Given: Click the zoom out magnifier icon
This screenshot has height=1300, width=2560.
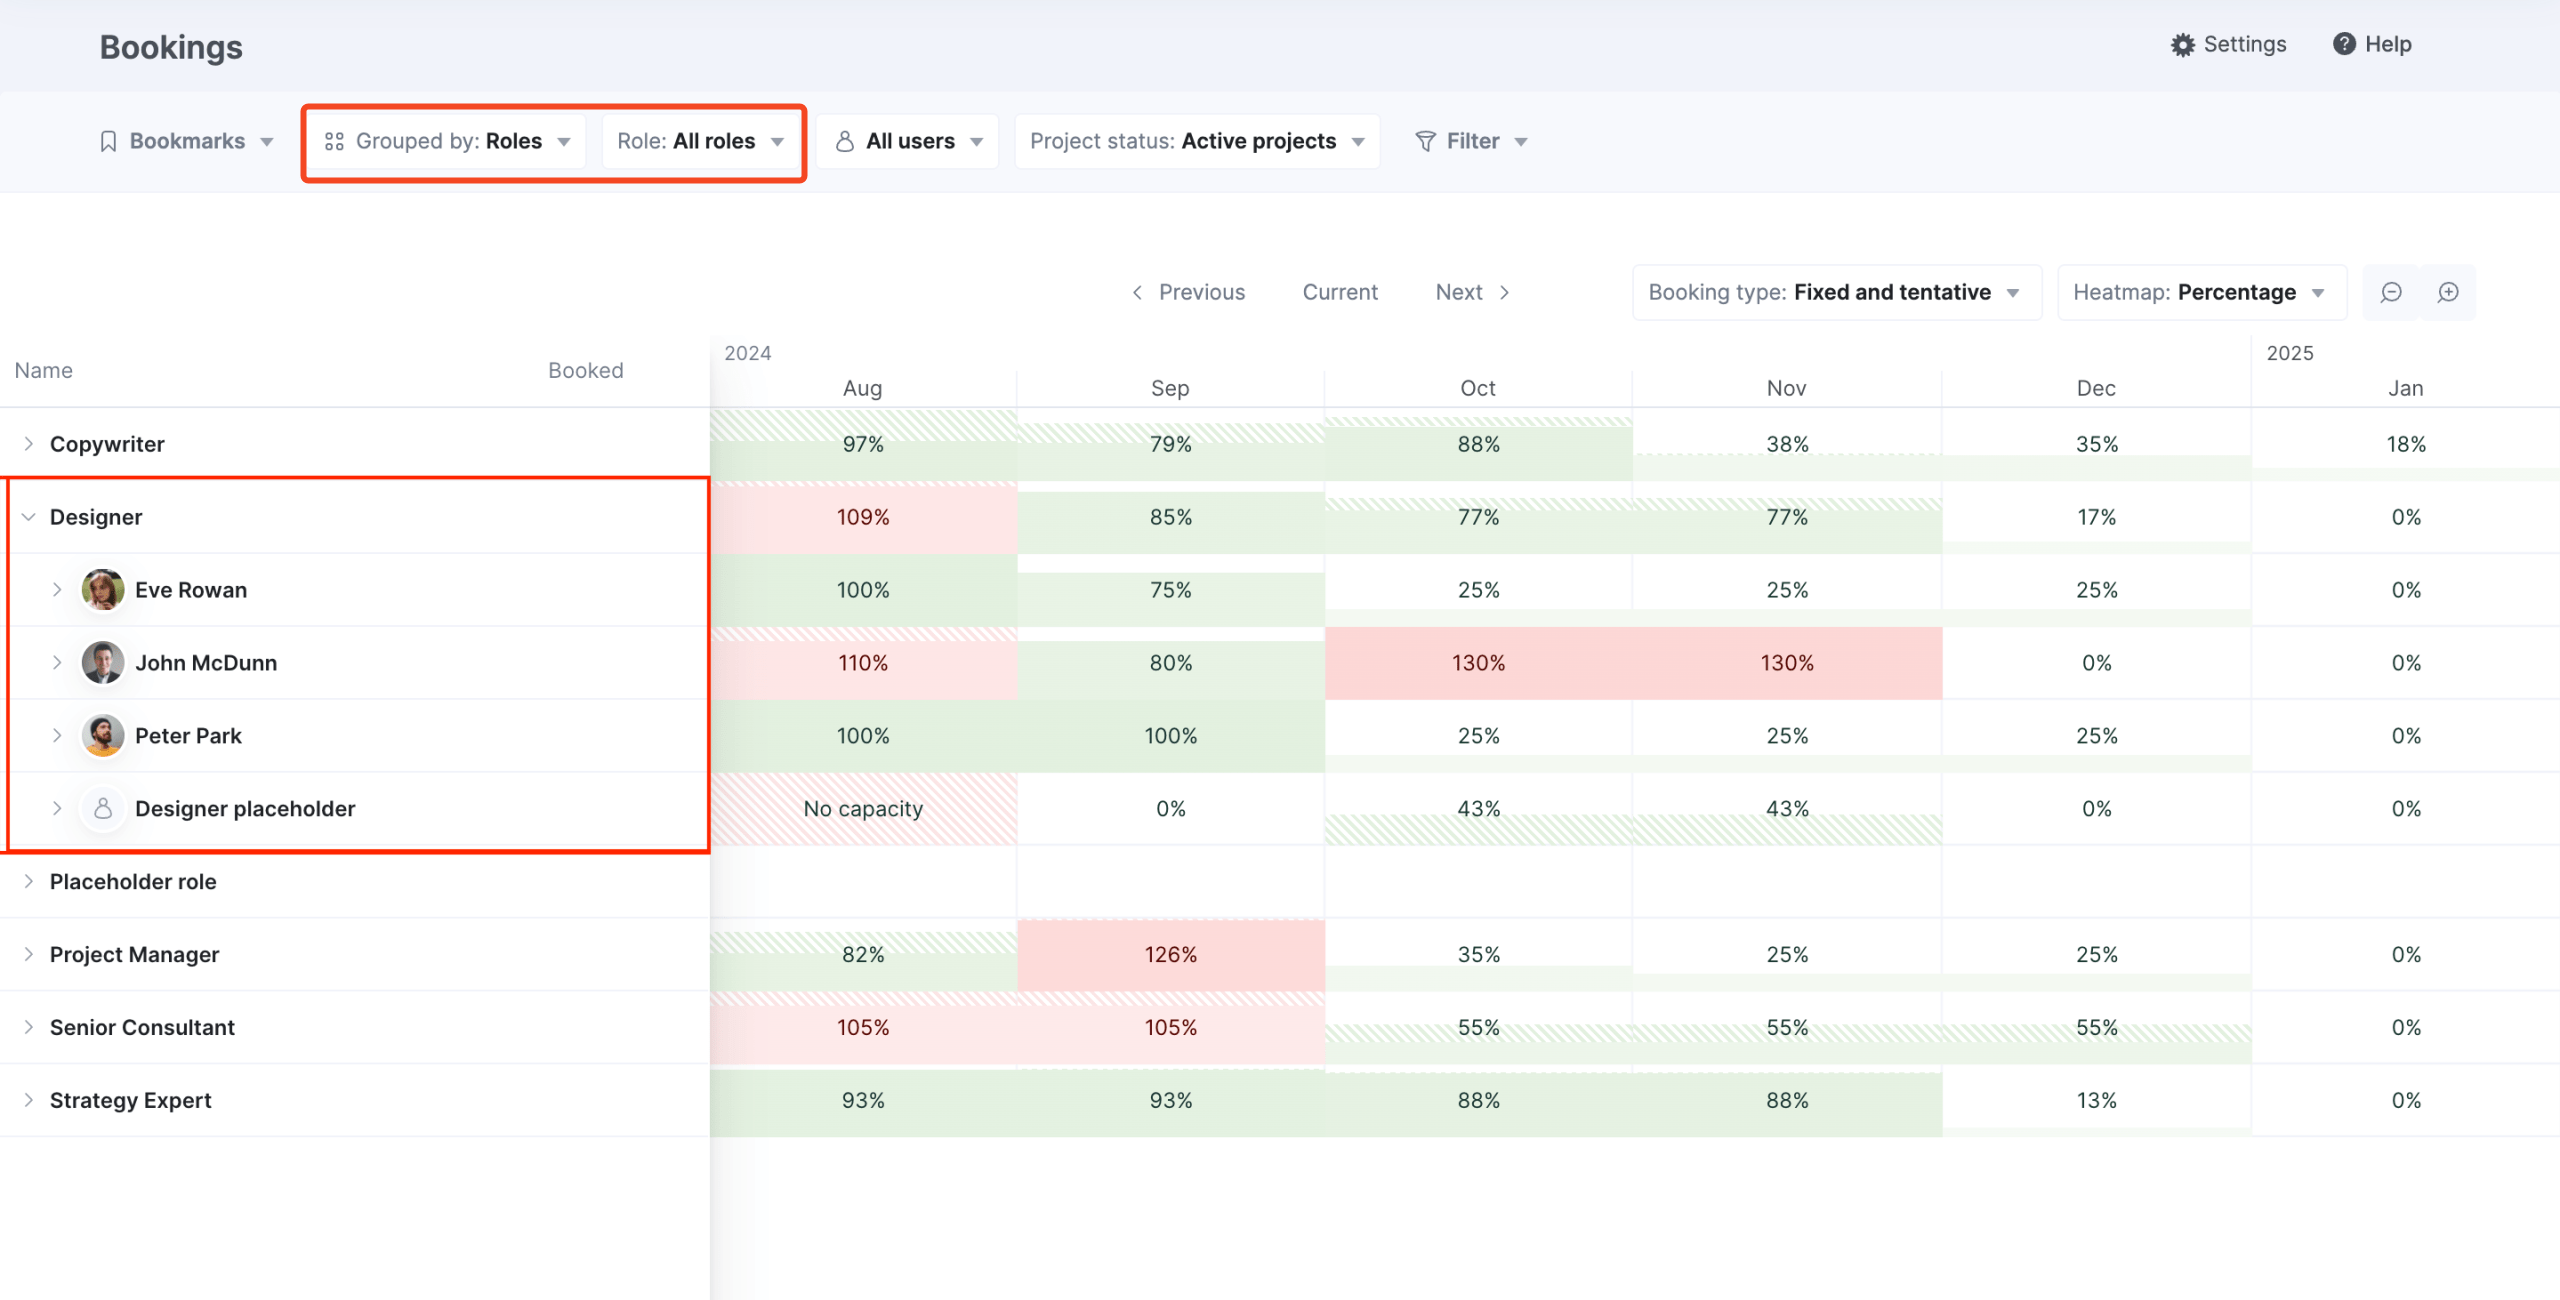Looking at the screenshot, I should coord(2391,292).
